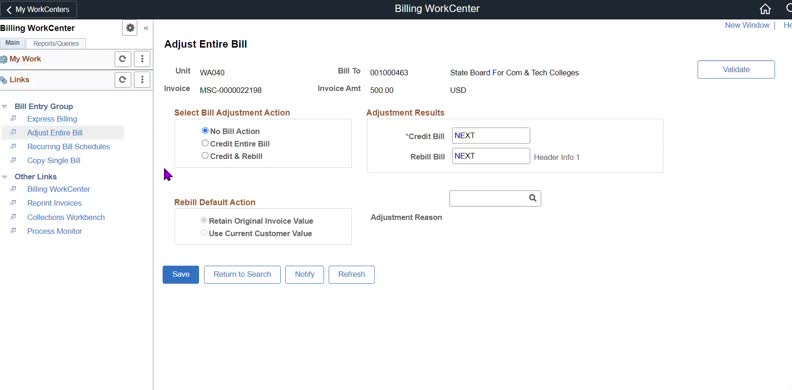
Task: Open Copy Single Bill link
Action: (x=54, y=160)
